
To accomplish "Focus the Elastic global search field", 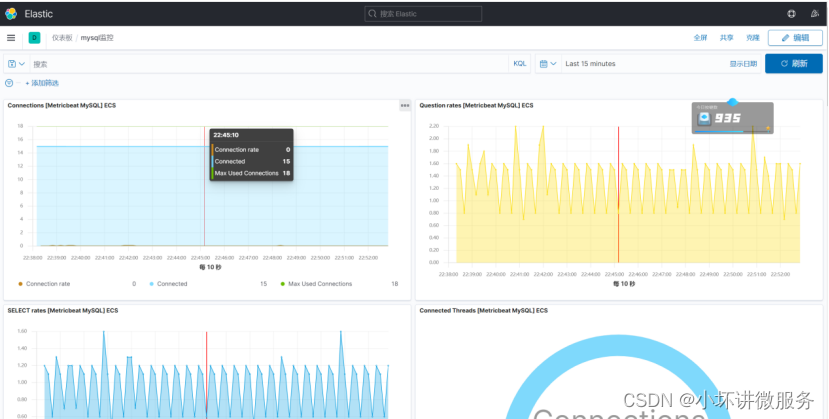I will 423,14.
